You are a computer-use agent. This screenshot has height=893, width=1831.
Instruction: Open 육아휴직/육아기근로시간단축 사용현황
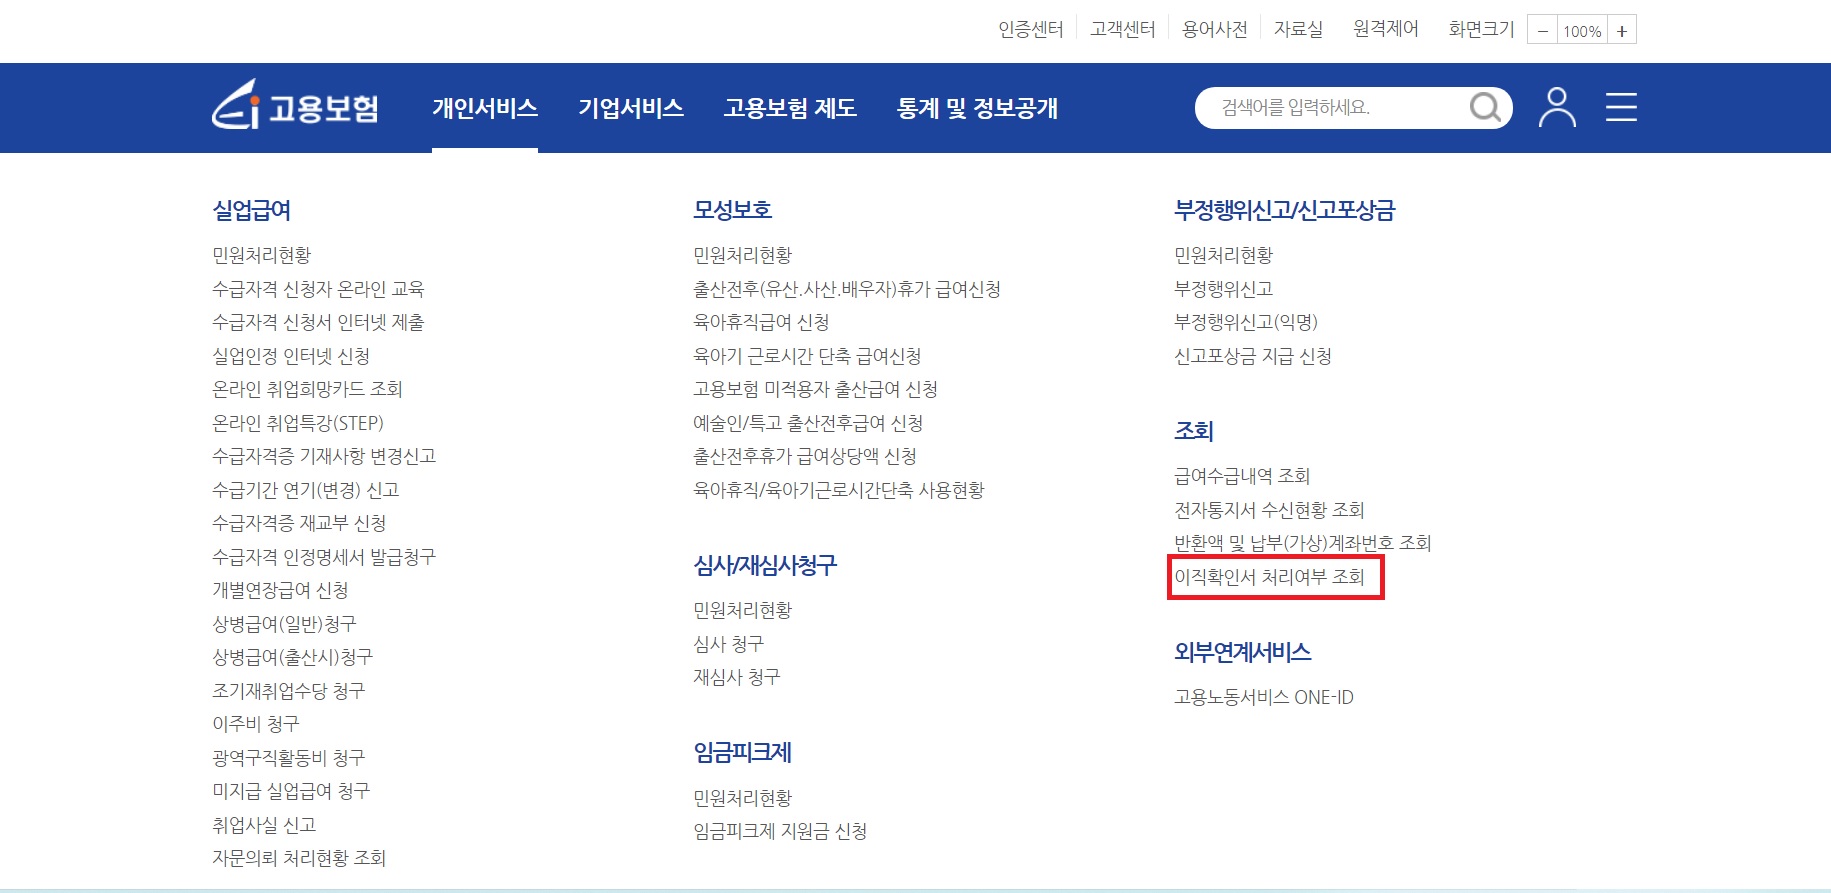click(x=839, y=490)
